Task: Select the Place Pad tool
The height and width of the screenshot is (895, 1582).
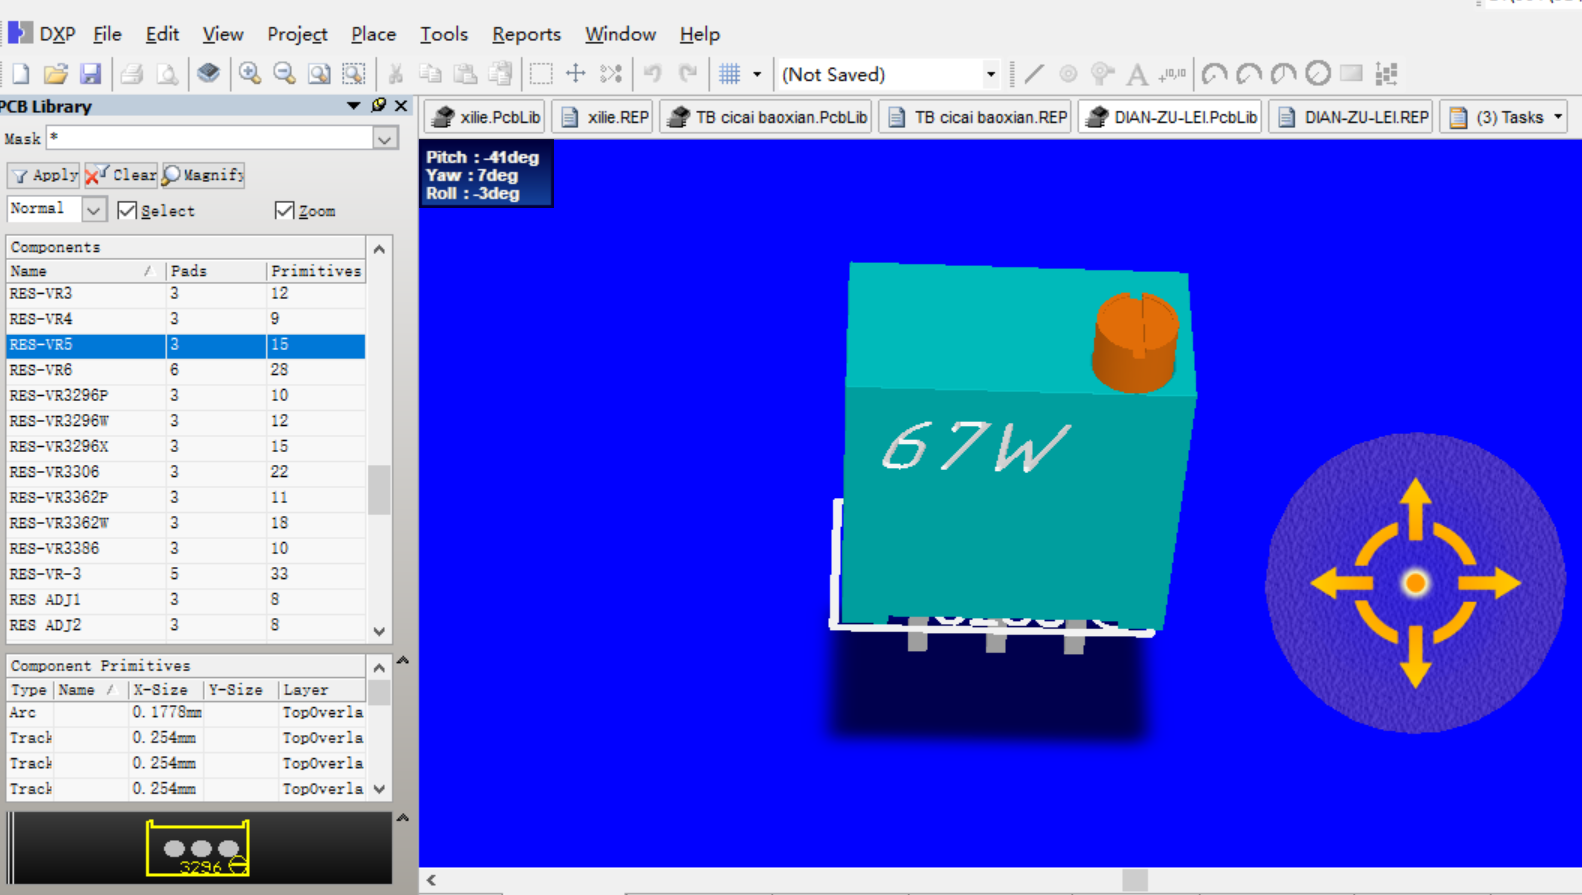Action: (x=1068, y=74)
